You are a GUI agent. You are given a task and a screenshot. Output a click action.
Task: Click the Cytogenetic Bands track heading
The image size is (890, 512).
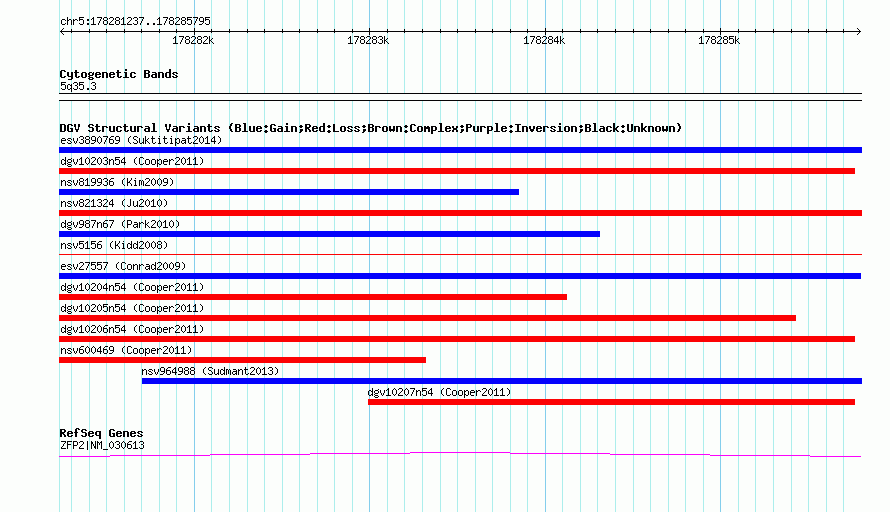[x=119, y=74]
